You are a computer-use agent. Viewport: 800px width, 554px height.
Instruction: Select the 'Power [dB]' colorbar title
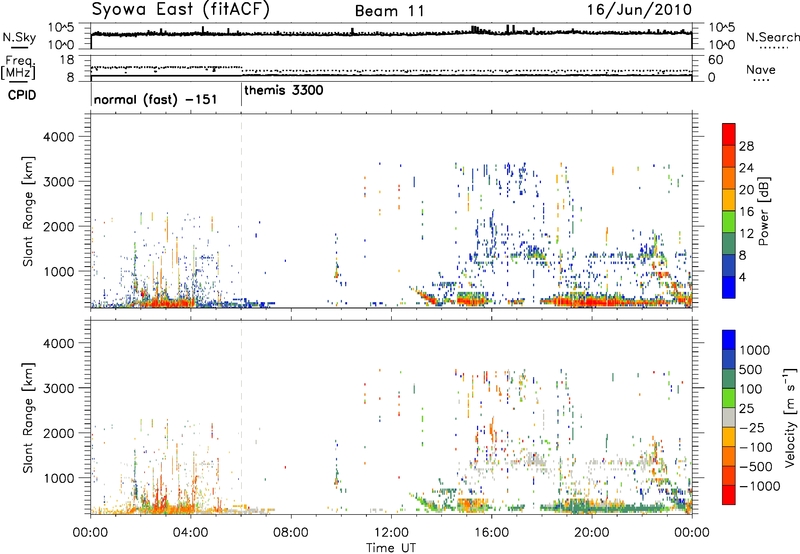763,211
